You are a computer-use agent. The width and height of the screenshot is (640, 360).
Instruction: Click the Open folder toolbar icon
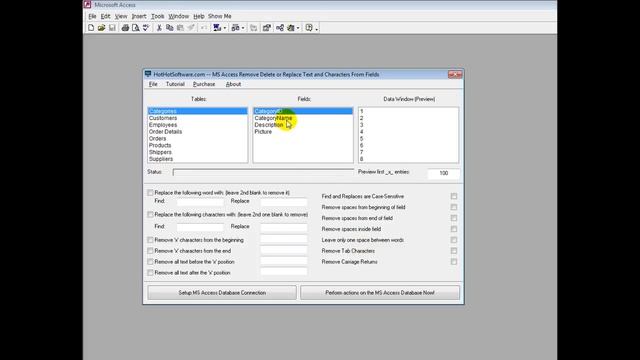tap(101, 28)
